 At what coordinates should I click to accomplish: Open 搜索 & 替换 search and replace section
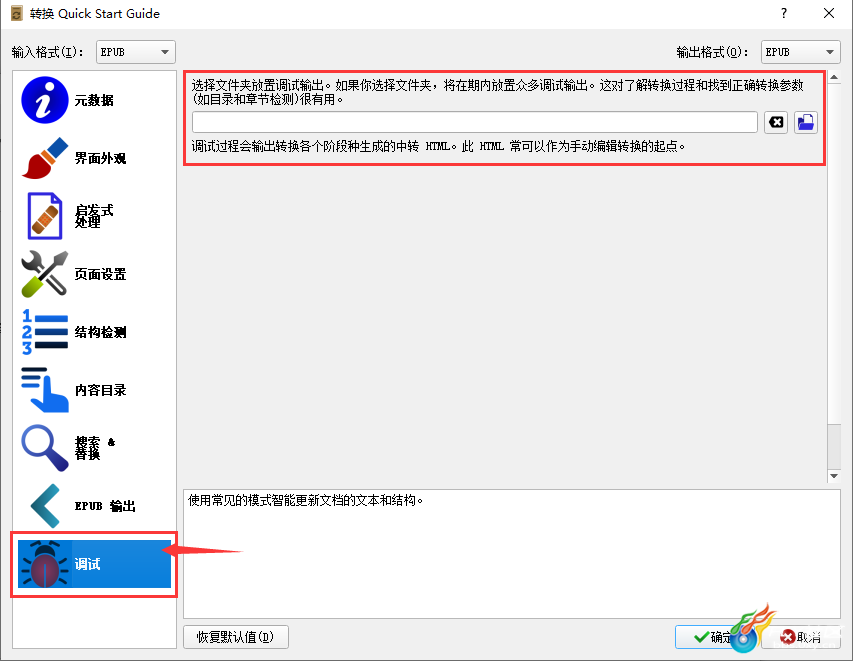coord(94,448)
